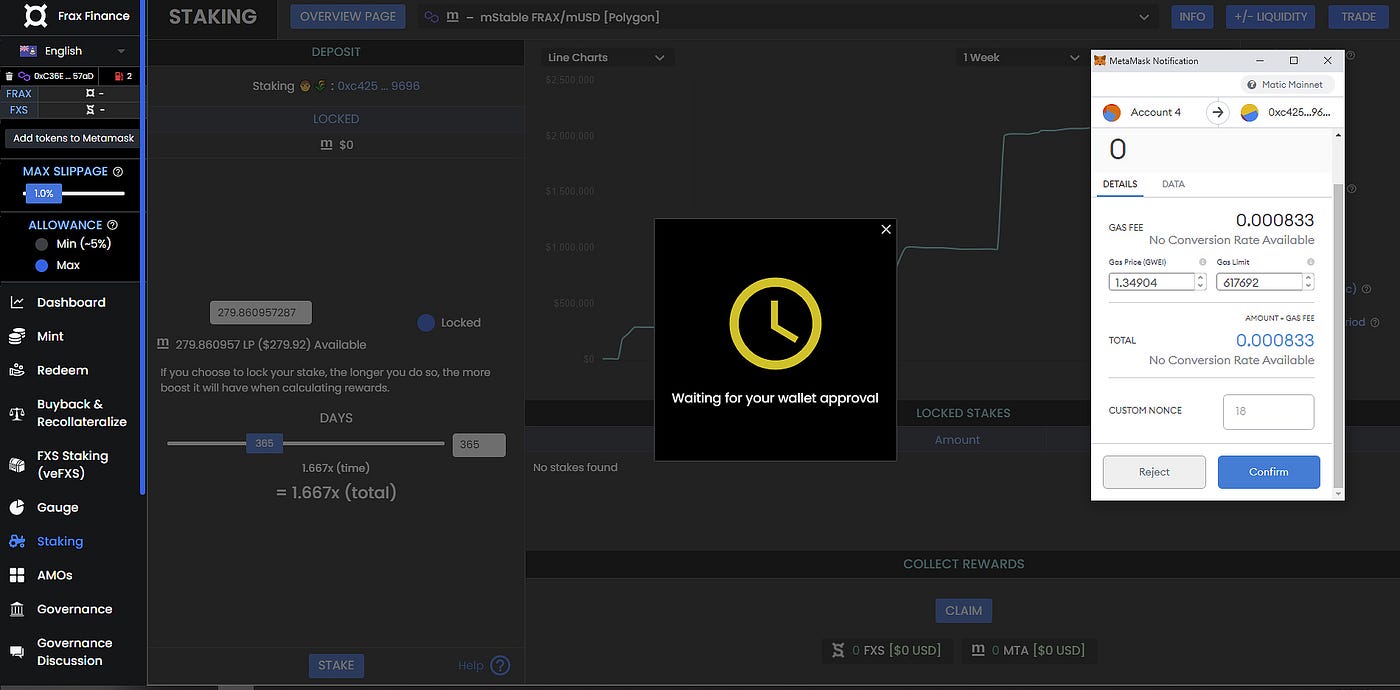Click the Max Slippage help question mark
Image resolution: width=1400 pixels, height=690 pixels.
(x=118, y=172)
